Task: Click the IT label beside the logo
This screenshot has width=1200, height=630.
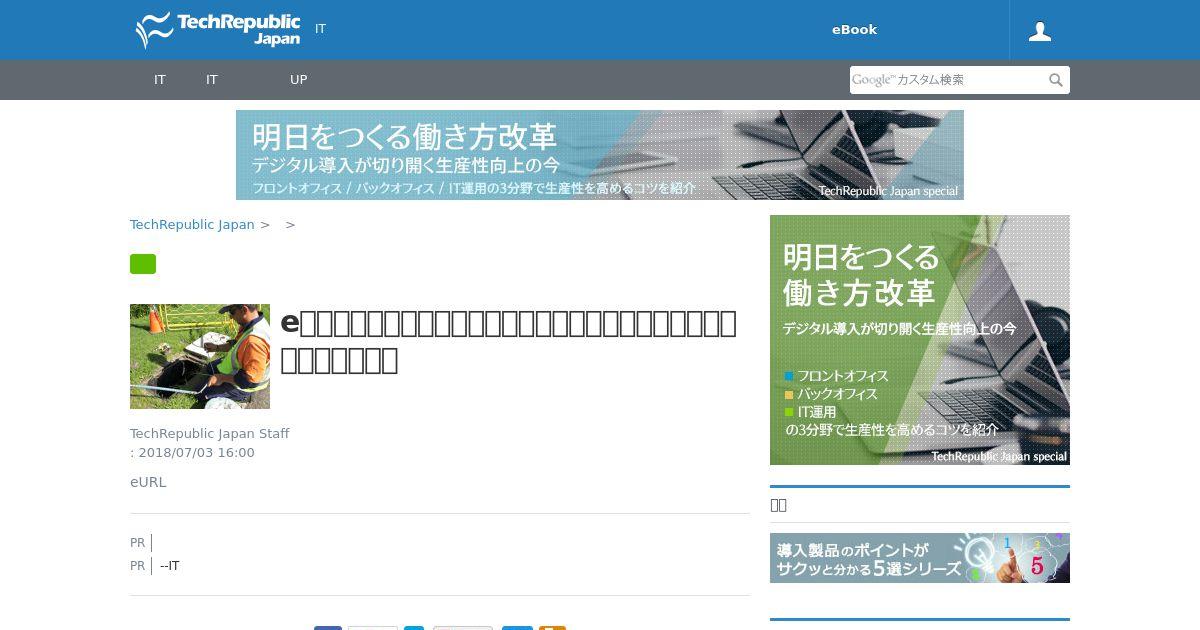Action: pyautogui.click(x=320, y=29)
